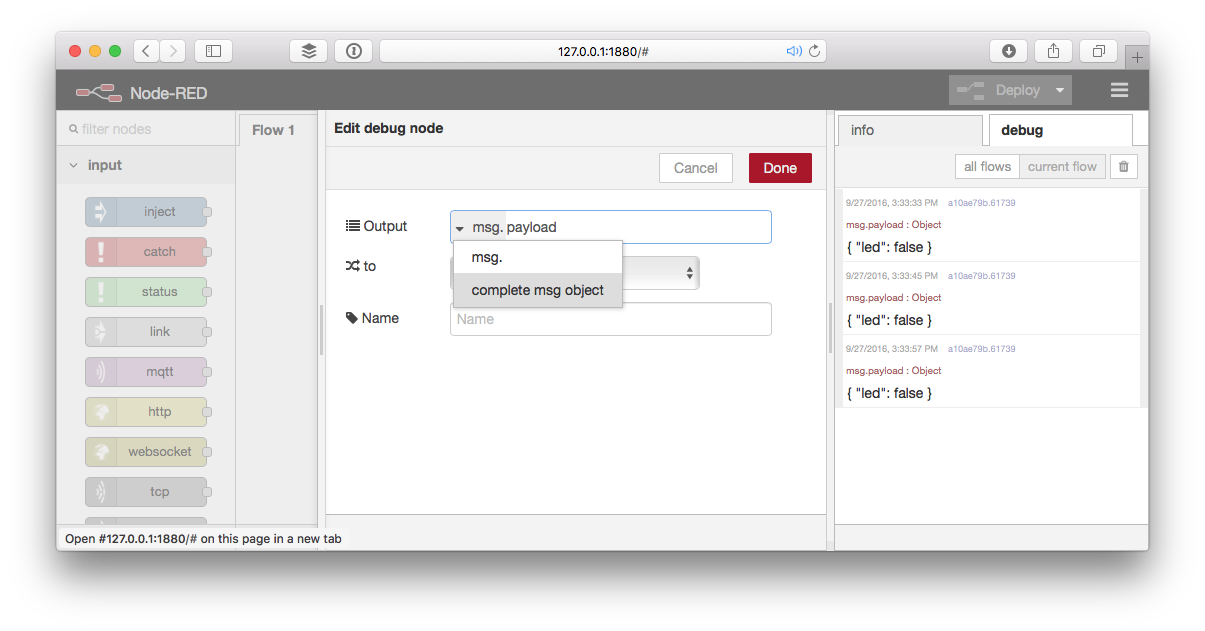Select the catch node in the palette

[x=146, y=252]
